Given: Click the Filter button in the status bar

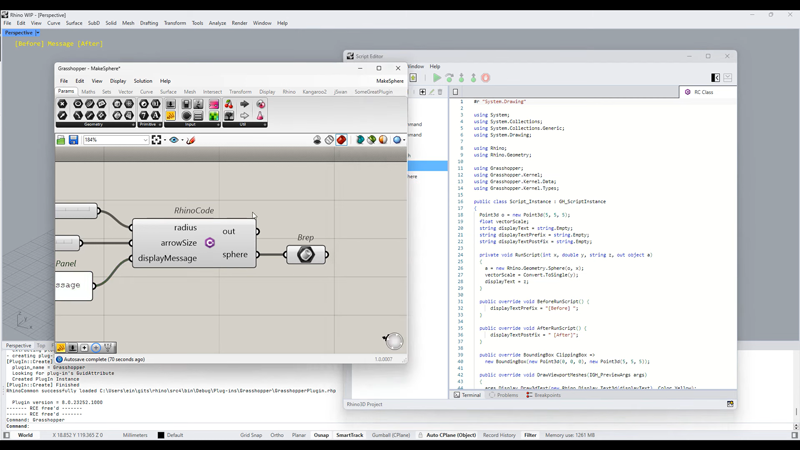Looking at the screenshot, I should click(x=530, y=435).
